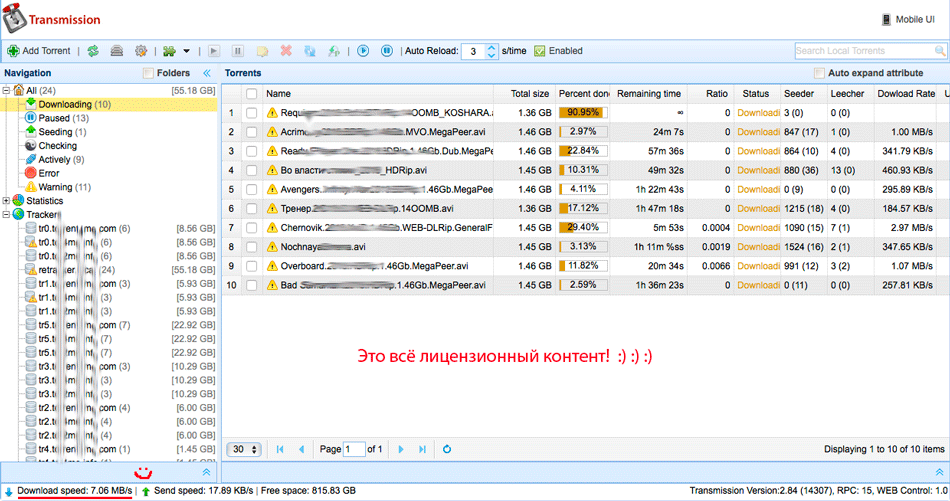Image resolution: width=950 pixels, height=501 pixels.
Task: Open the 30 rows-per-page dropdown
Action: tap(244, 450)
